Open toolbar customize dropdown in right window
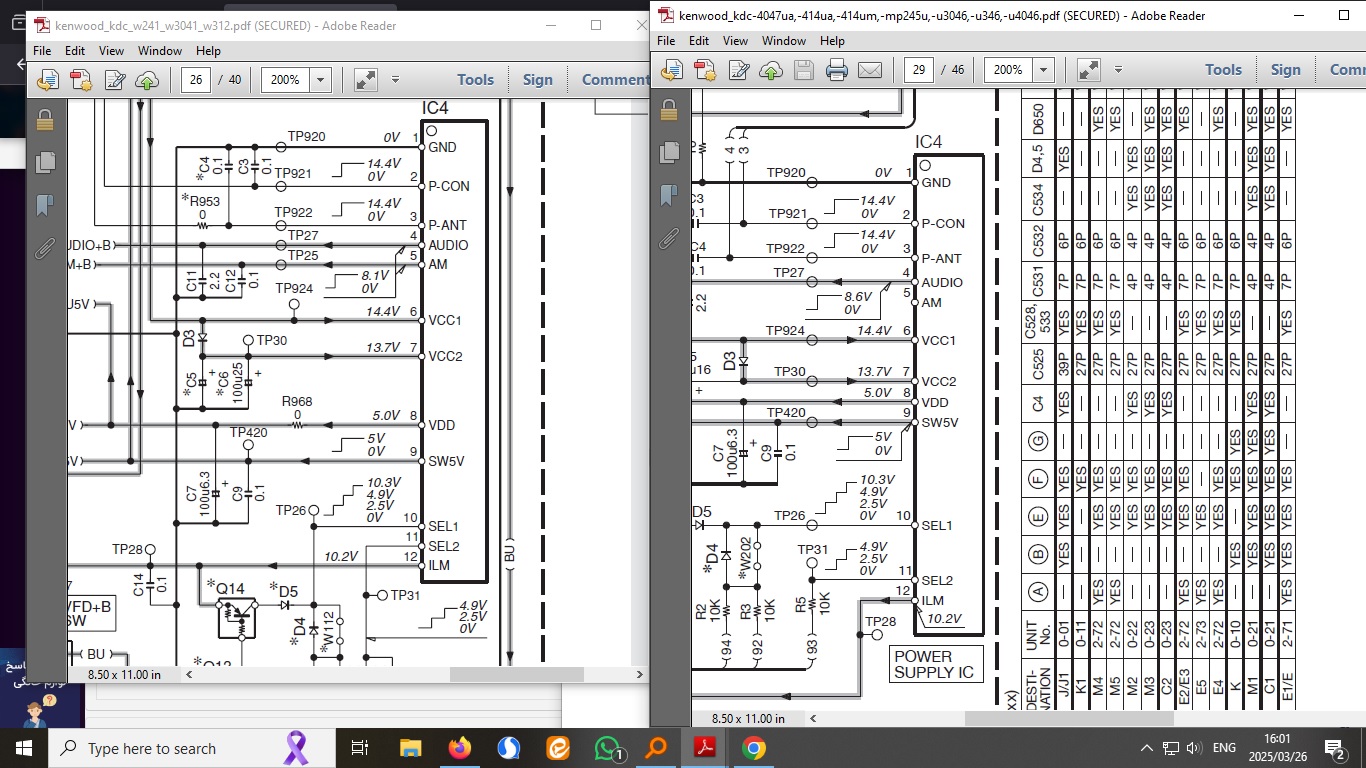Screen dimensions: 1366x768 tap(1118, 70)
